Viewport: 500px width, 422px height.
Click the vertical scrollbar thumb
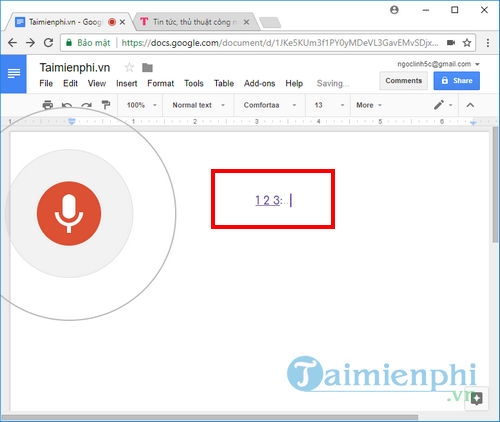(x=495, y=184)
